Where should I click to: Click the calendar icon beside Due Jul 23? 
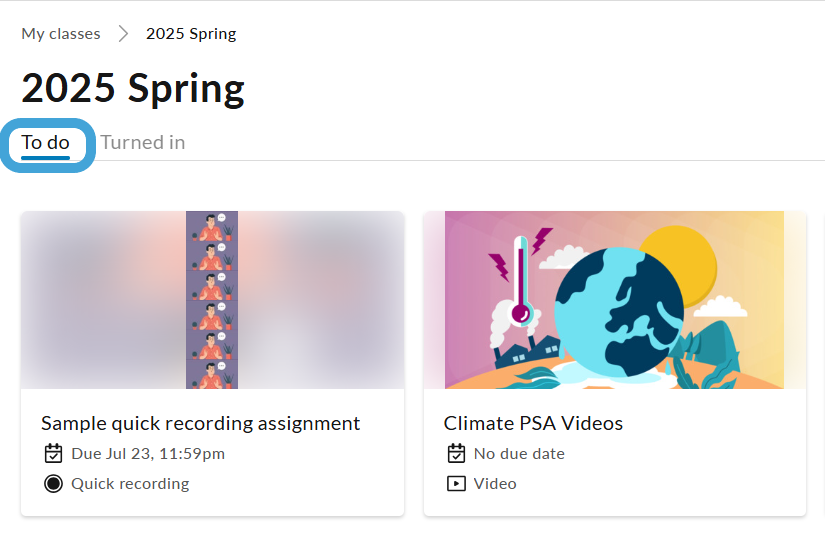[53, 453]
